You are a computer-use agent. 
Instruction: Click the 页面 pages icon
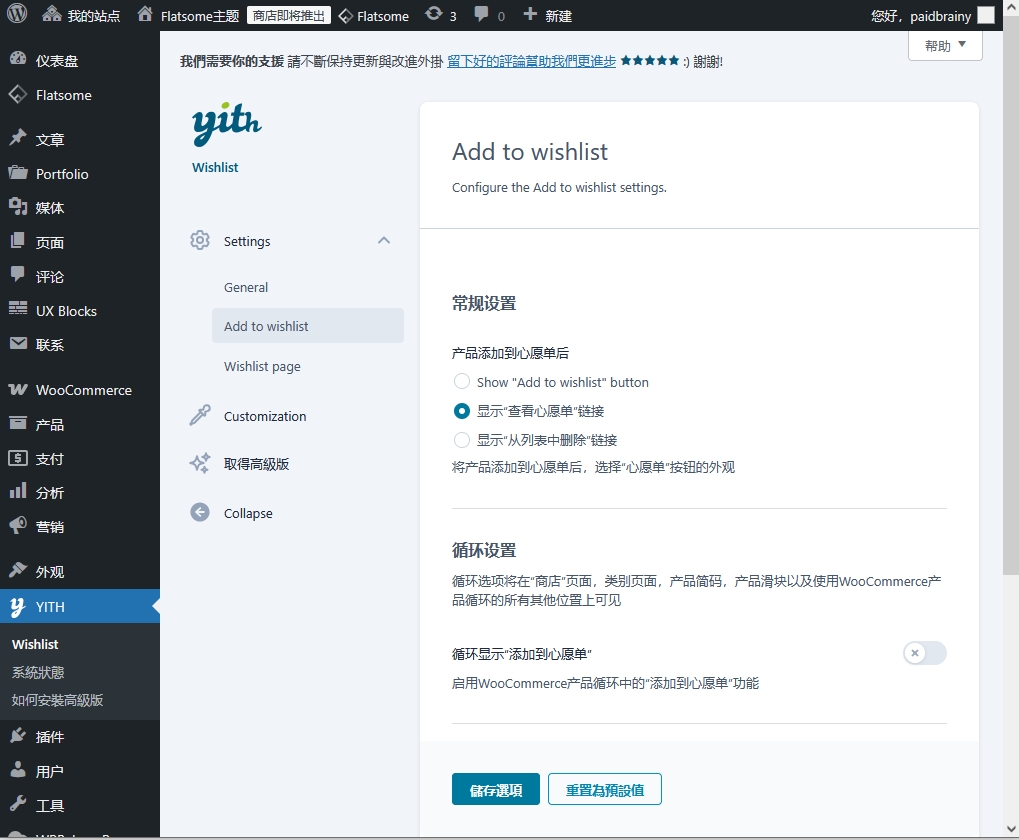18,242
